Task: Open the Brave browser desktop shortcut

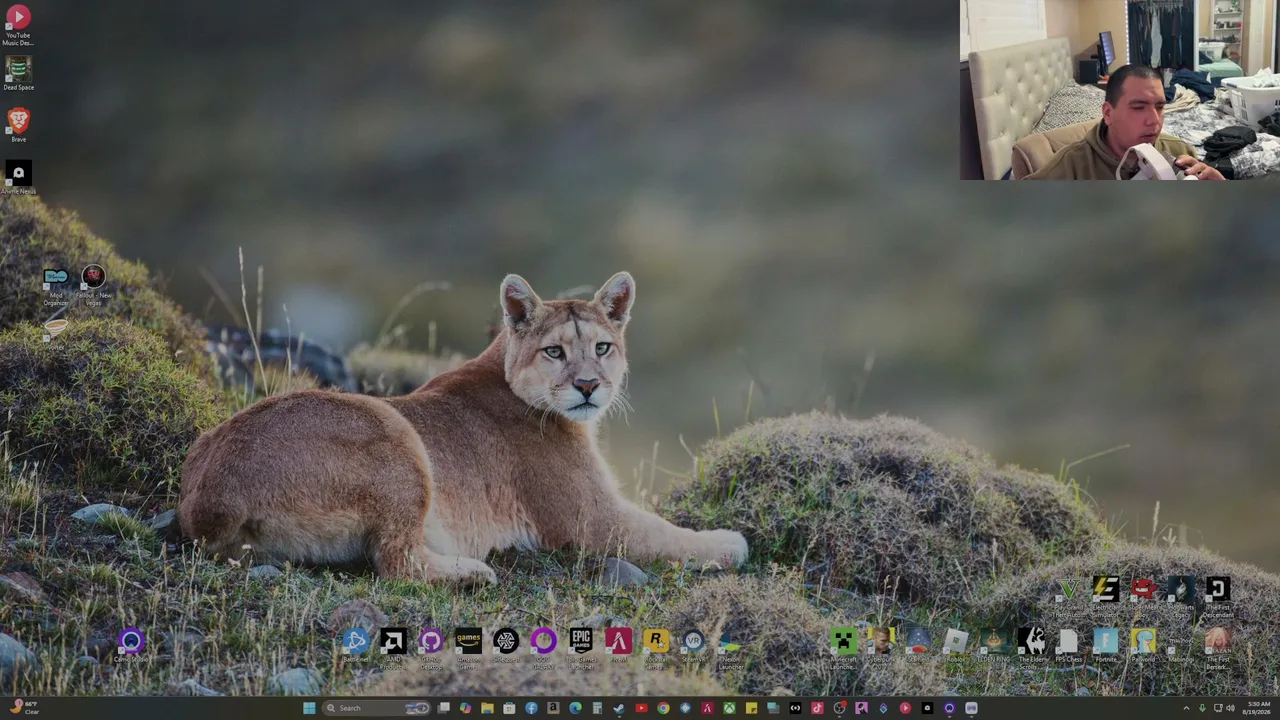Action: click(18, 126)
